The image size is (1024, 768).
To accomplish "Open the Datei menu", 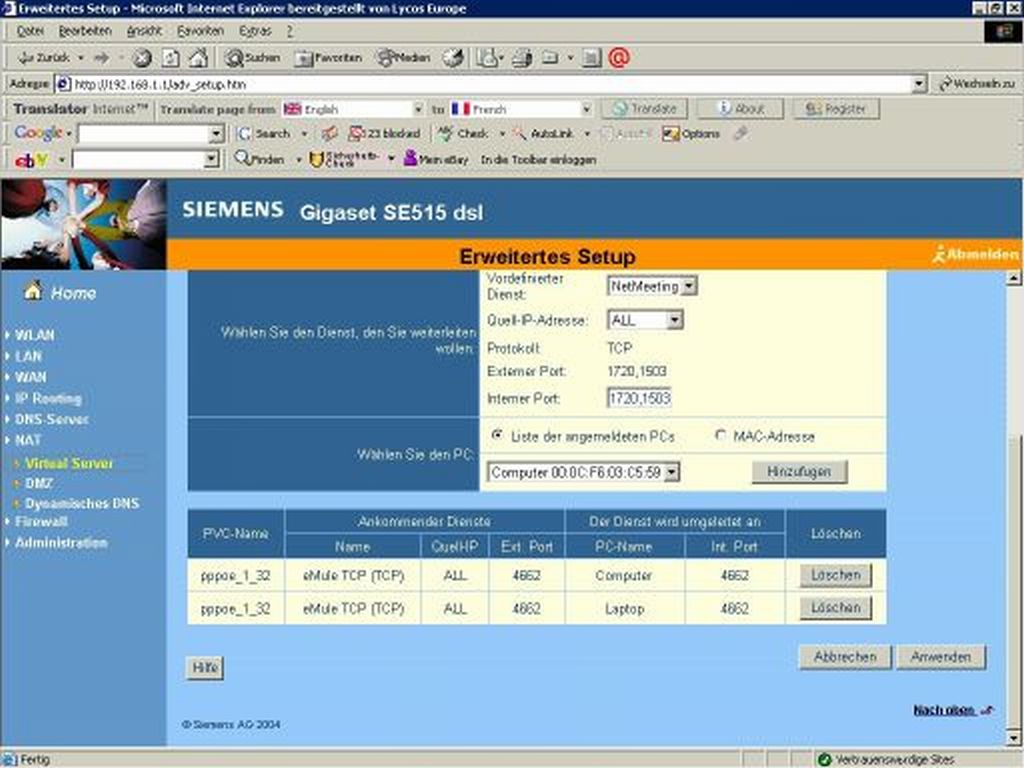I will pyautogui.click(x=30, y=31).
